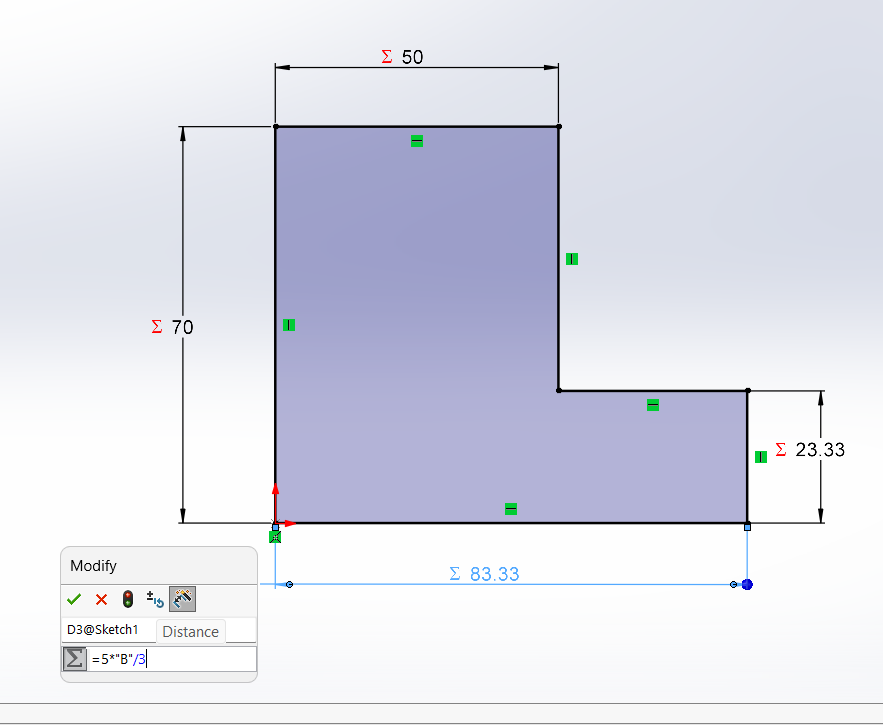The width and height of the screenshot is (883, 725).
Task: Click the traffic light Rebuild icon
Action: click(x=128, y=599)
